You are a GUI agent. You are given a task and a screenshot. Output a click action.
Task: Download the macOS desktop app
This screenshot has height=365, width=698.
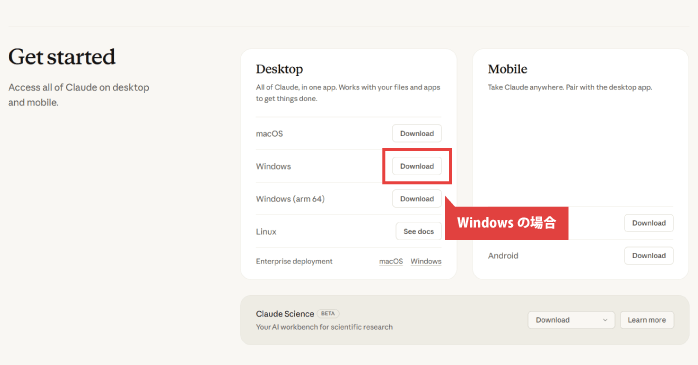coord(417,134)
